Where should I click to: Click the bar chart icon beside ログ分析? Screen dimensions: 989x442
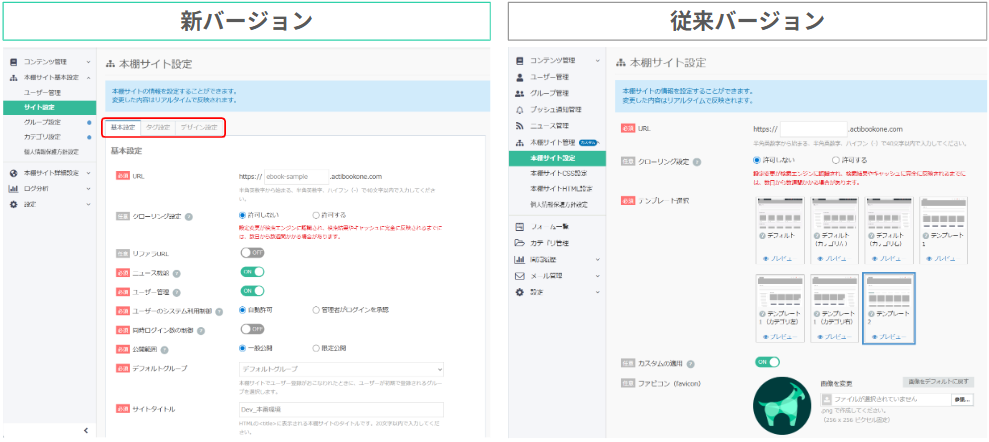click(x=13, y=188)
